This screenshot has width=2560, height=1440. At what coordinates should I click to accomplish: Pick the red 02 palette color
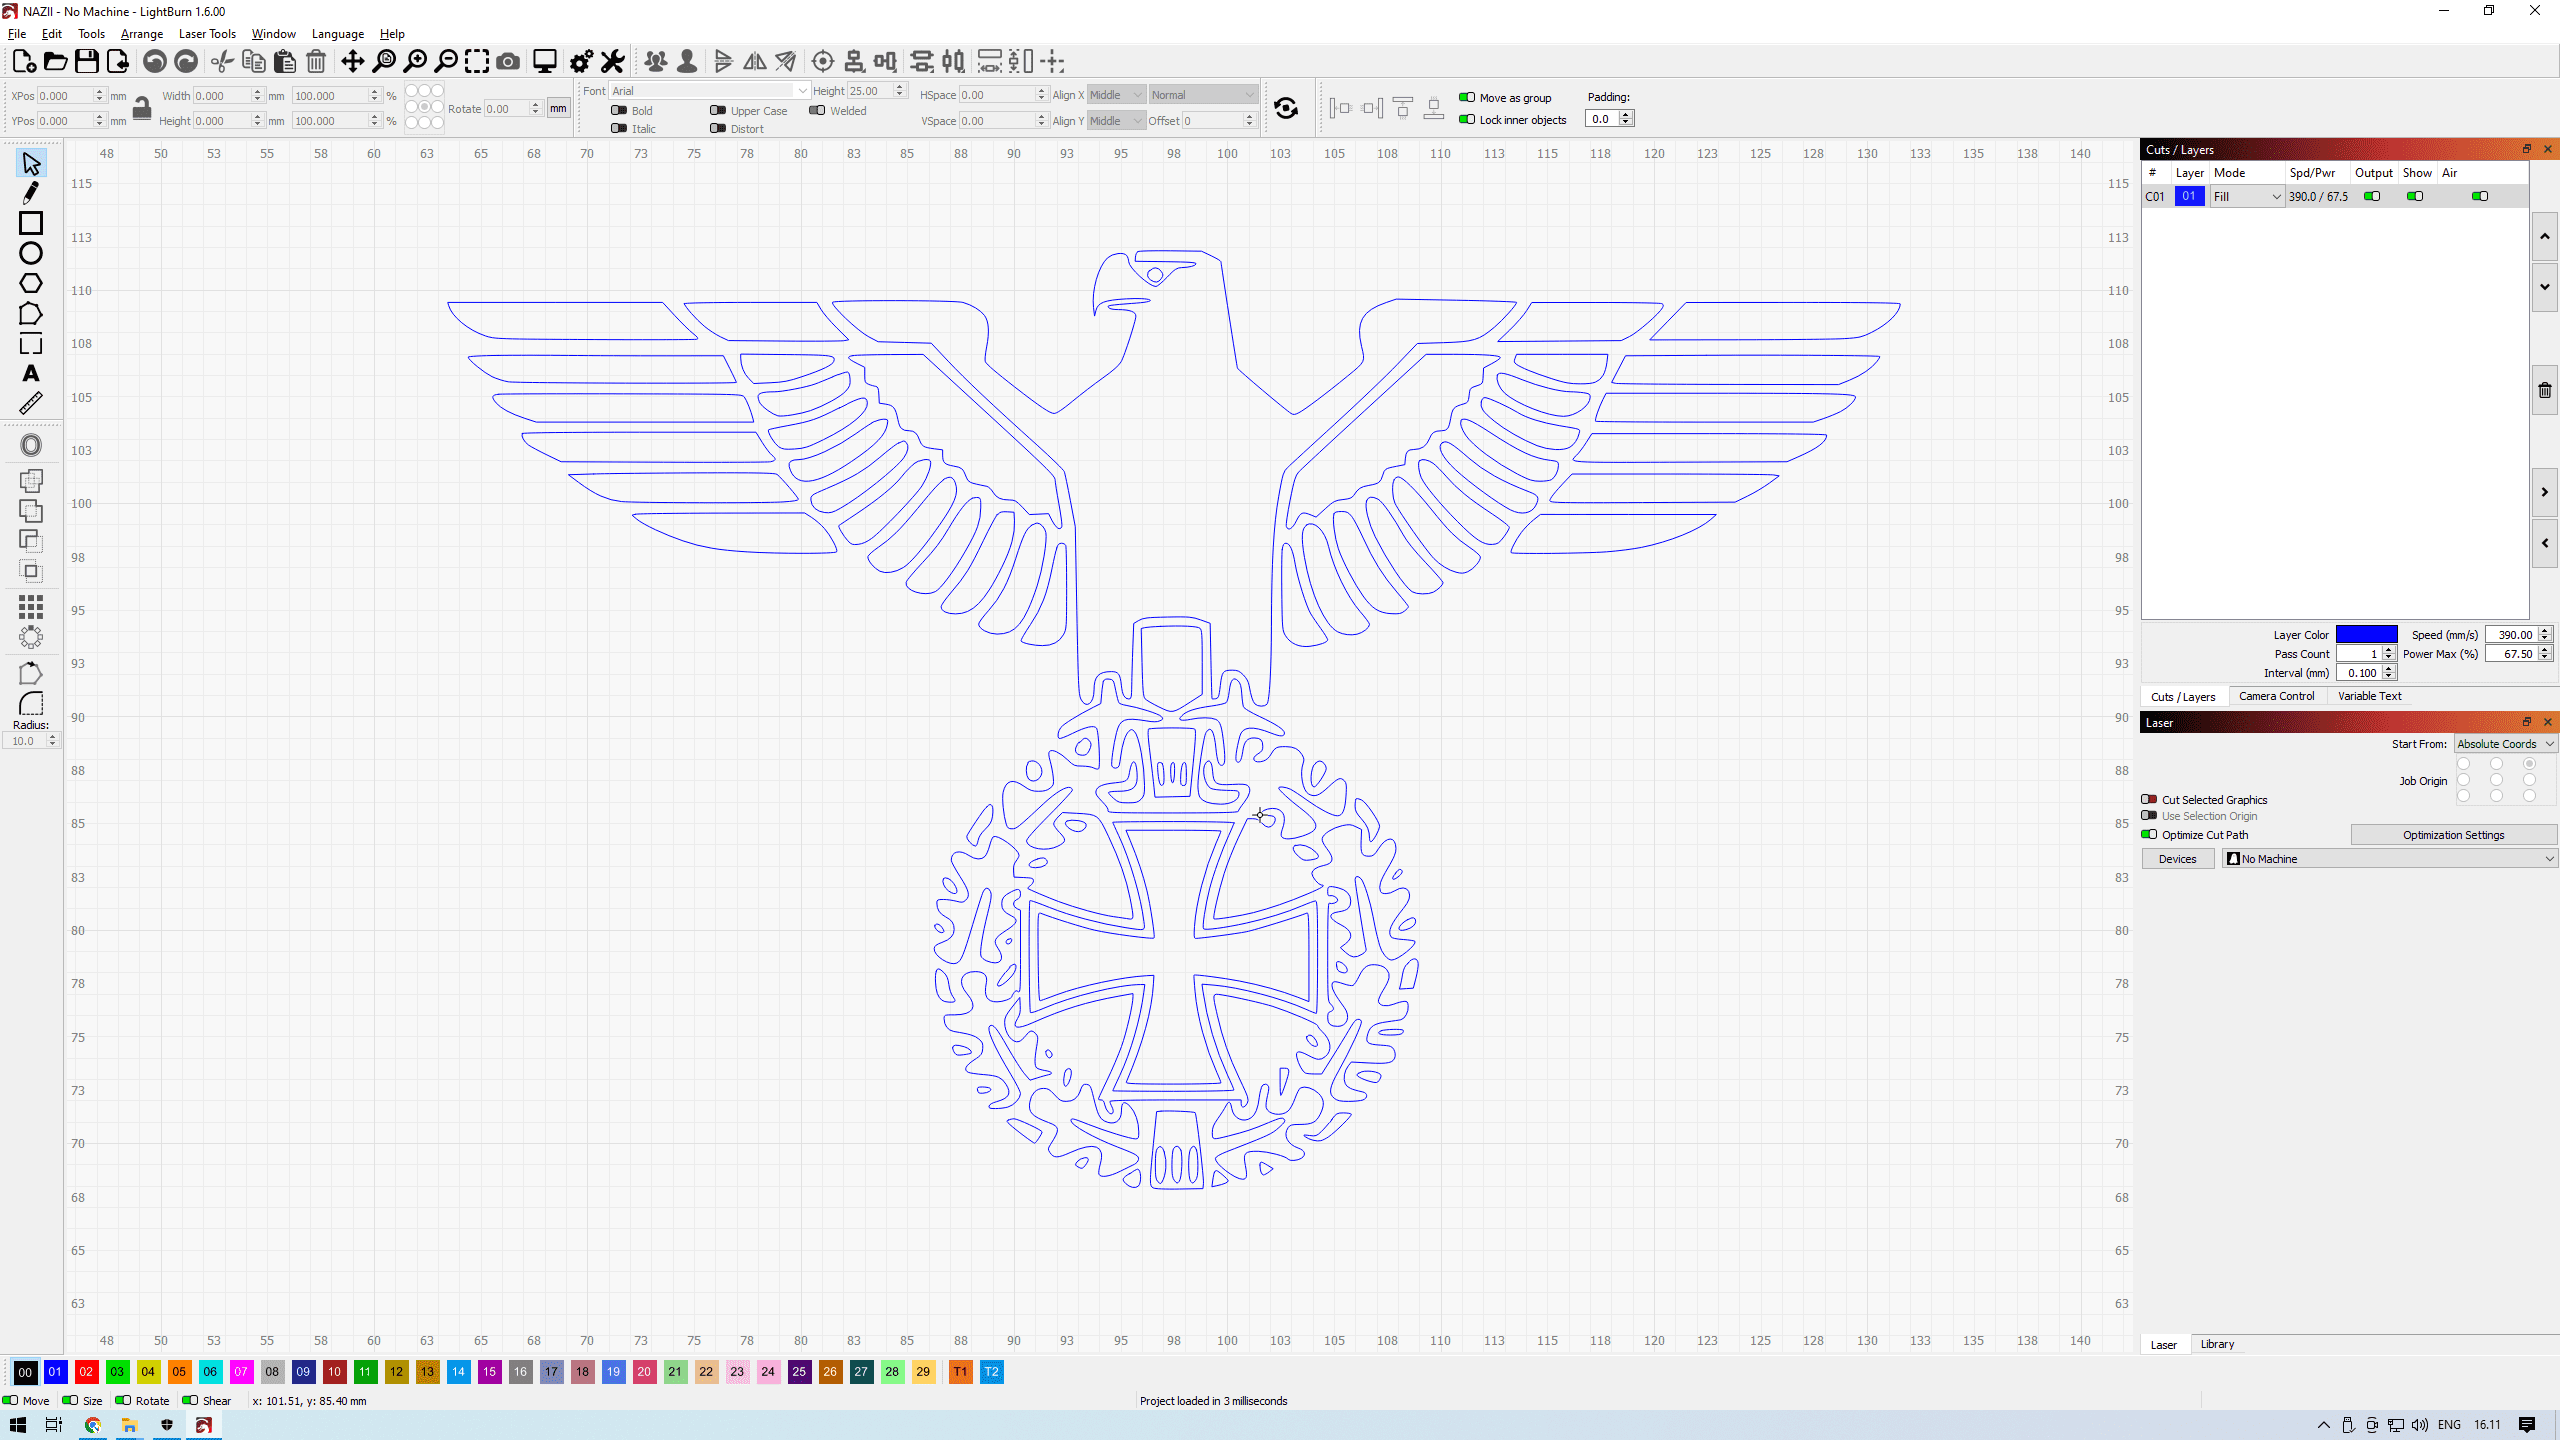(86, 1372)
